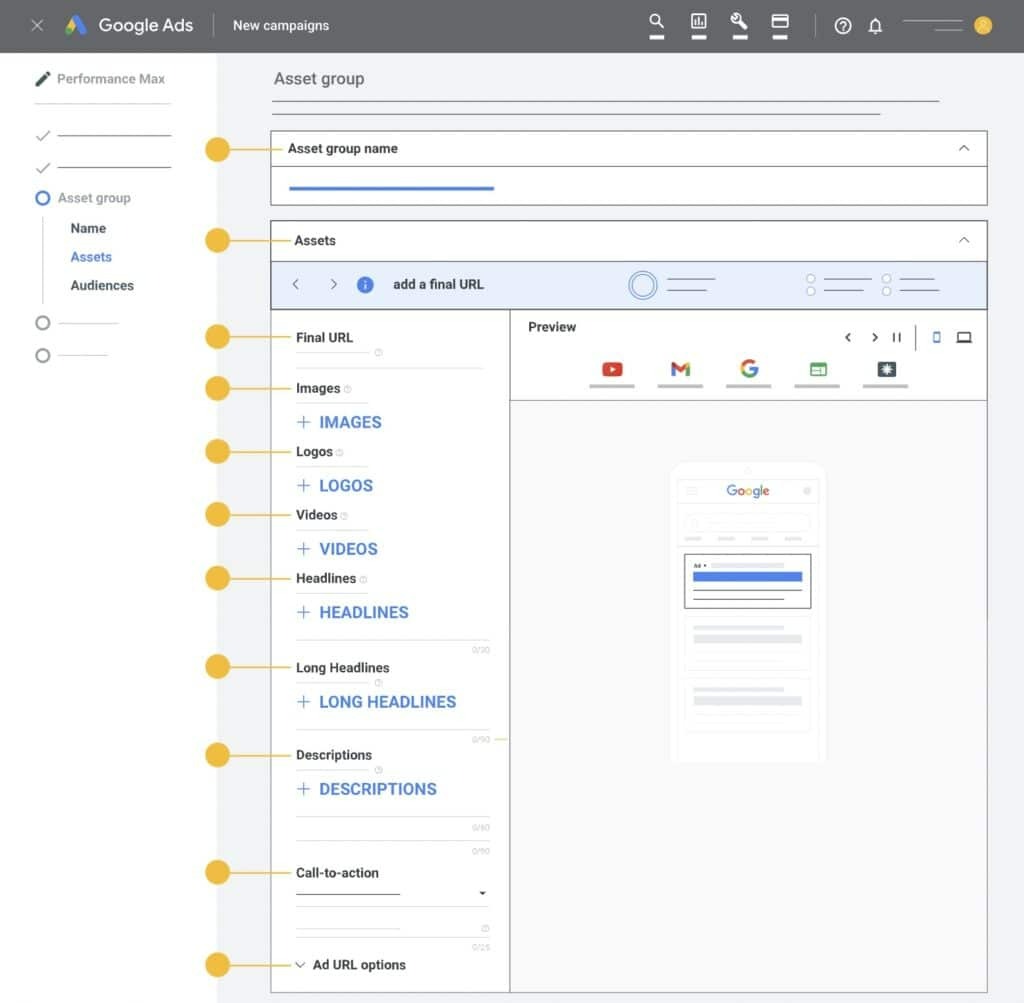Click the add IMAGES button

(x=340, y=422)
